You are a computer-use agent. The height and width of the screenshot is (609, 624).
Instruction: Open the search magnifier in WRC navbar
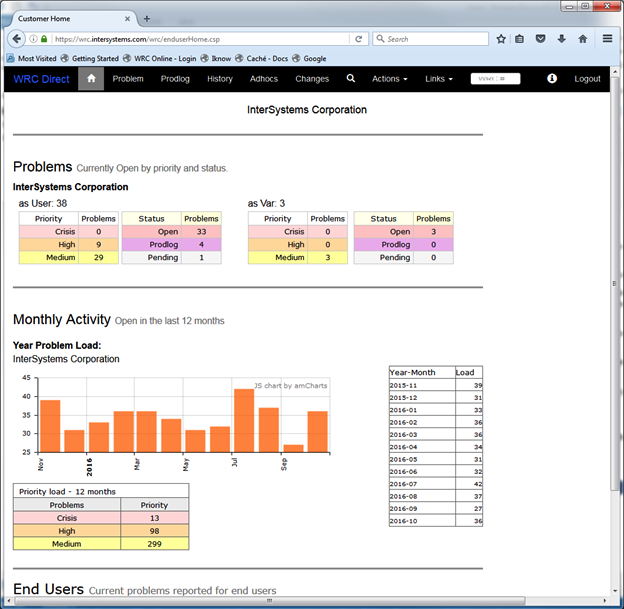pyautogui.click(x=351, y=78)
